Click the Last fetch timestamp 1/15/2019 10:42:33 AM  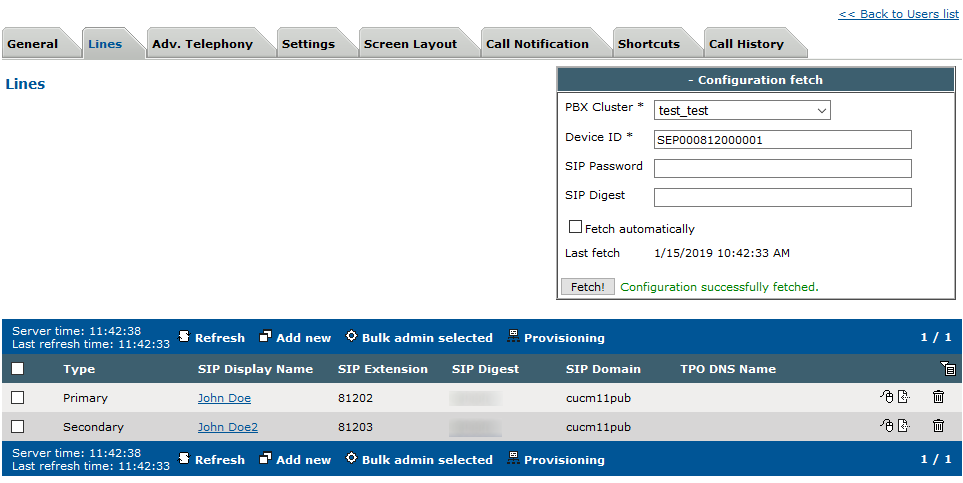coord(722,253)
